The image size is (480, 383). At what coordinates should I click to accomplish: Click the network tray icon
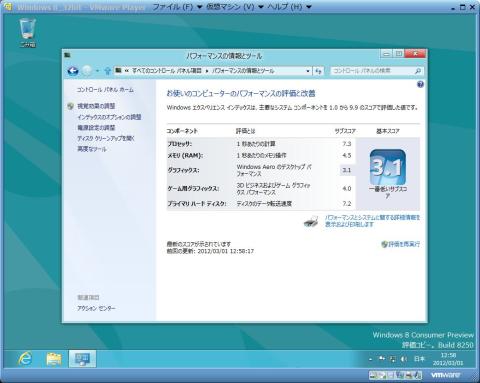(x=393, y=359)
